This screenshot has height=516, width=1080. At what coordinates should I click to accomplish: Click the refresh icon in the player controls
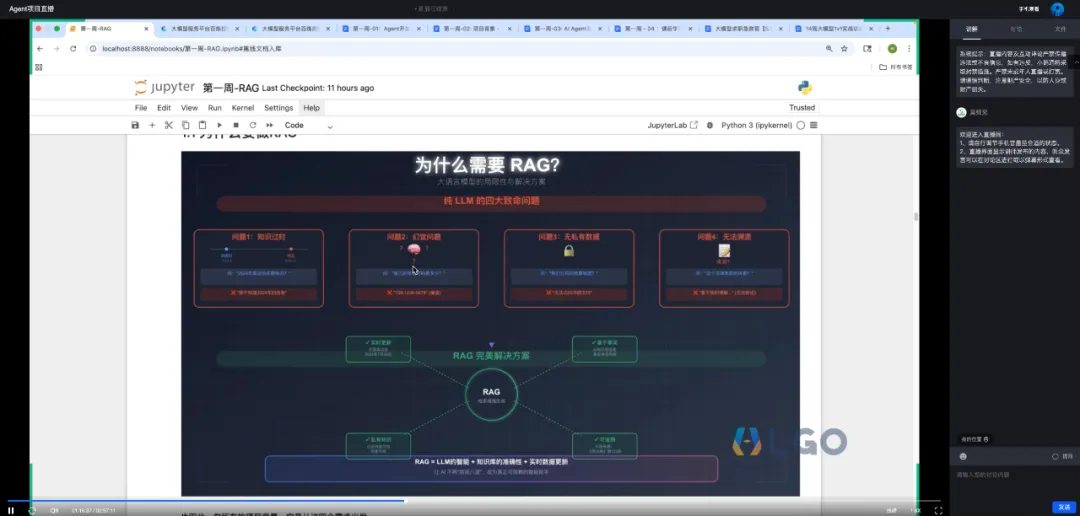tap(32, 510)
